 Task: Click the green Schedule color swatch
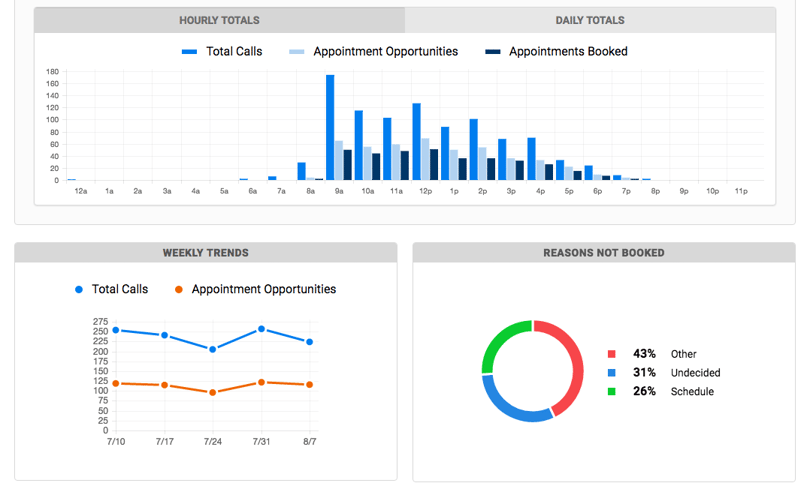coord(612,391)
